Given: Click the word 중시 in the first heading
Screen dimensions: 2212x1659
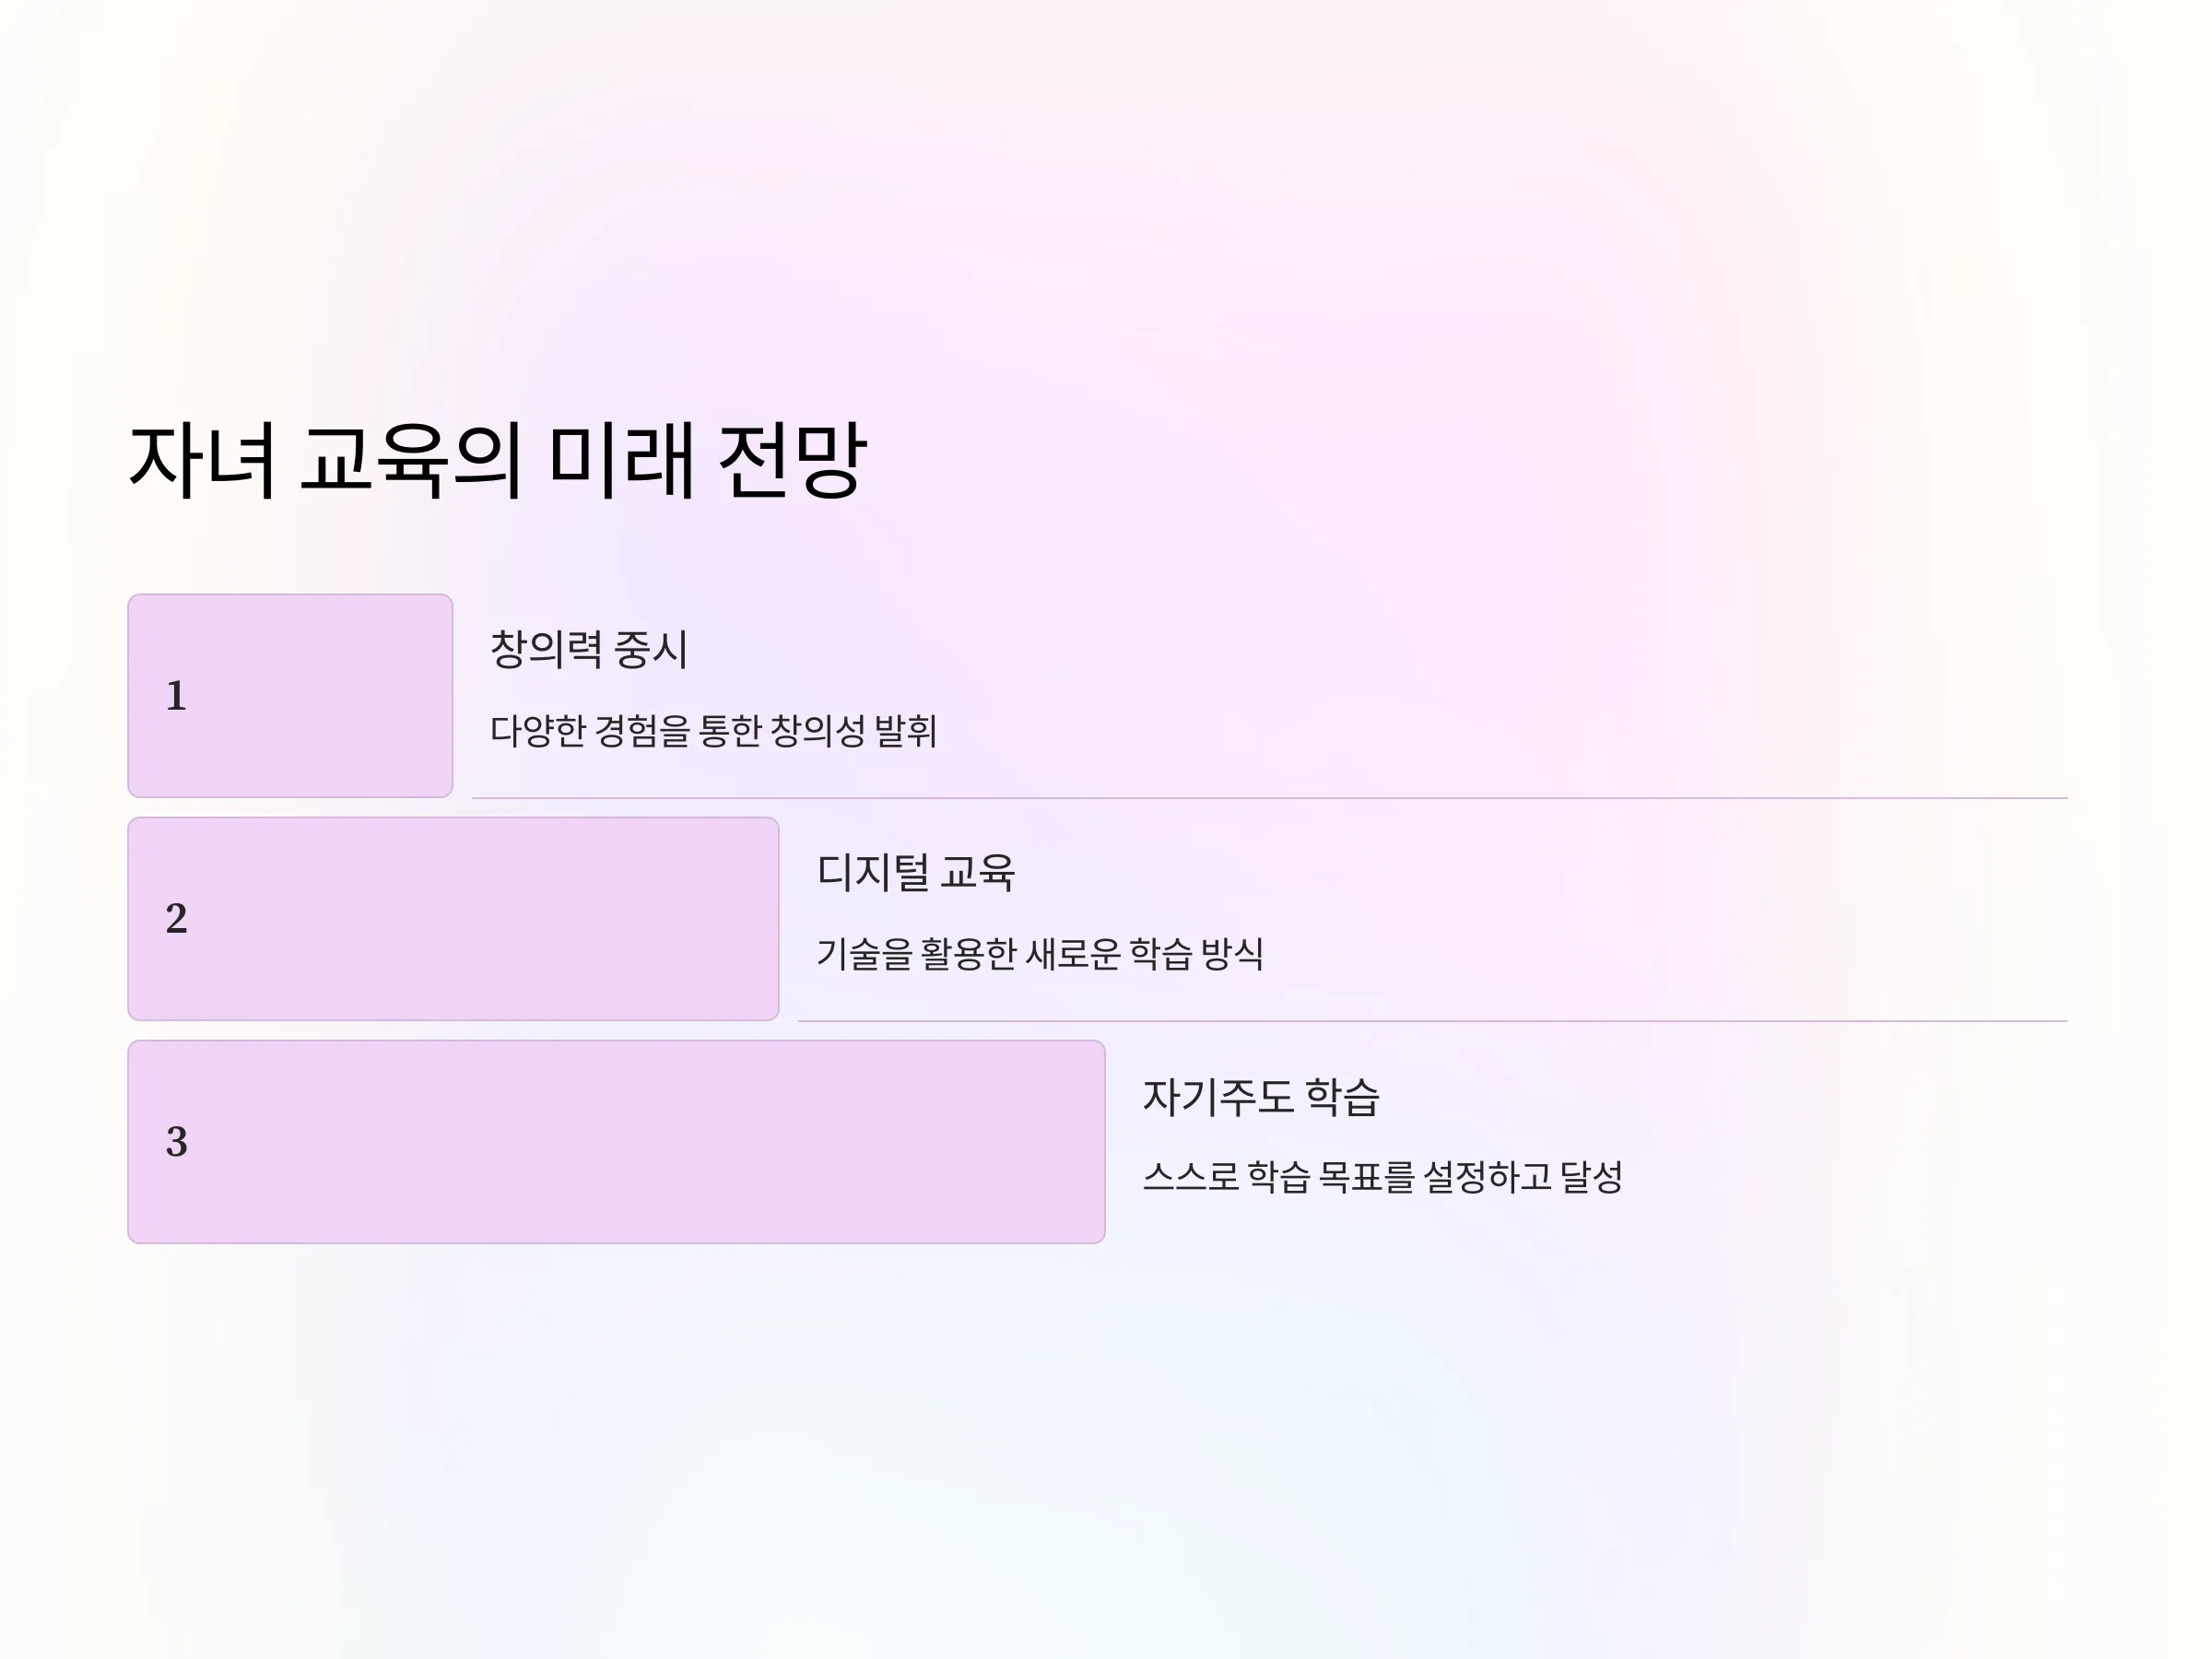Looking at the screenshot, I should 651,650.
